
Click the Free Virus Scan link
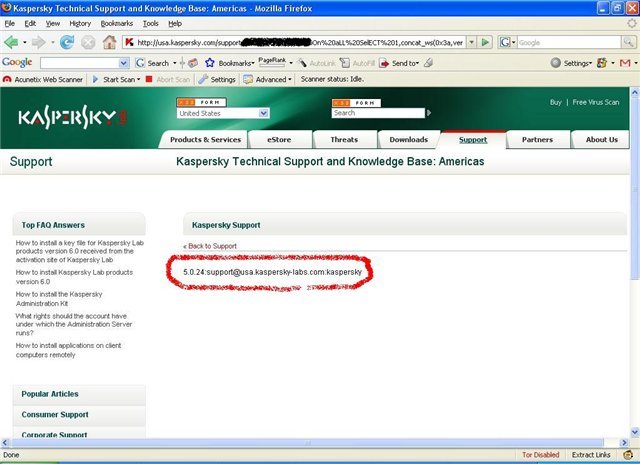tap(595, 102)
